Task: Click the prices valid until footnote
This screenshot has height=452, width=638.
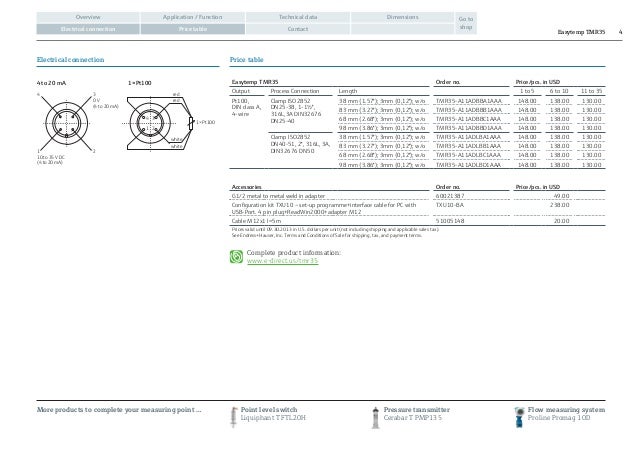Action: (x=335, y=229)
